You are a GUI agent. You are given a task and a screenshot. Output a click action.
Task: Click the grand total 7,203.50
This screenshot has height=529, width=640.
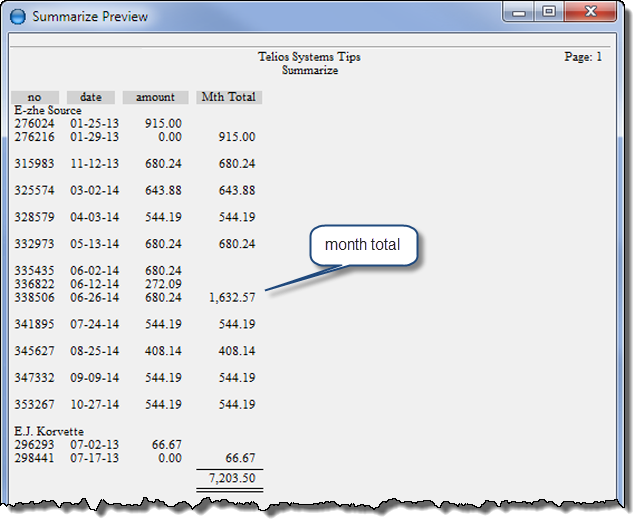pos(231,479)
